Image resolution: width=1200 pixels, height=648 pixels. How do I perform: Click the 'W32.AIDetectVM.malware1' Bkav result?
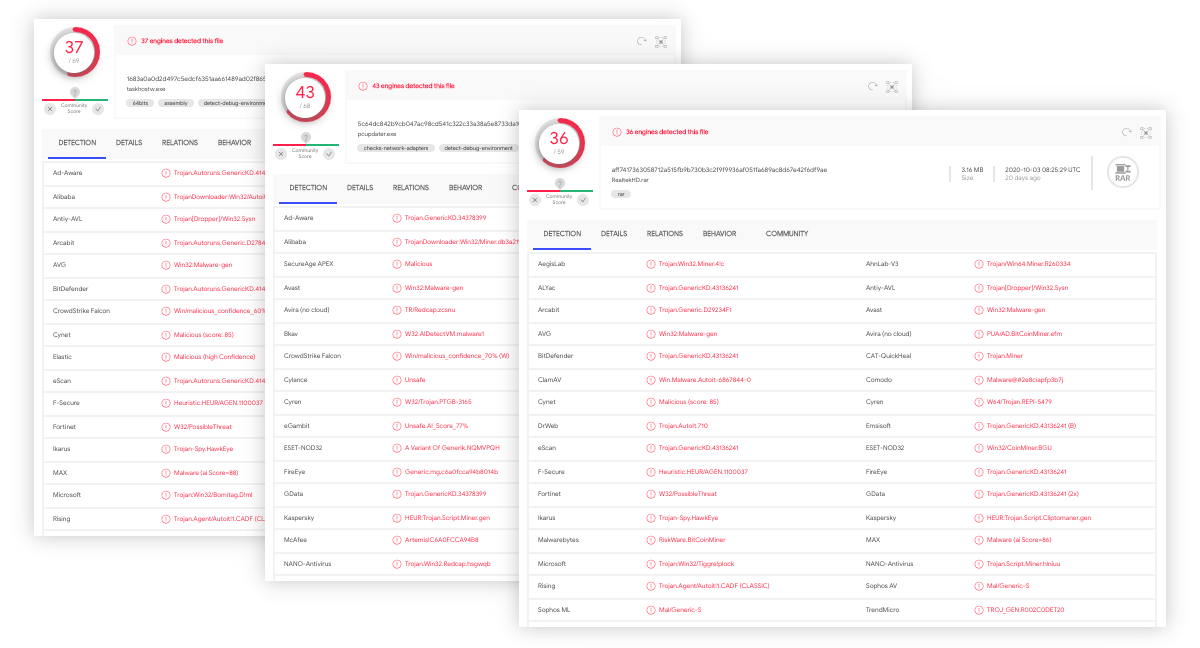[445, 333]
